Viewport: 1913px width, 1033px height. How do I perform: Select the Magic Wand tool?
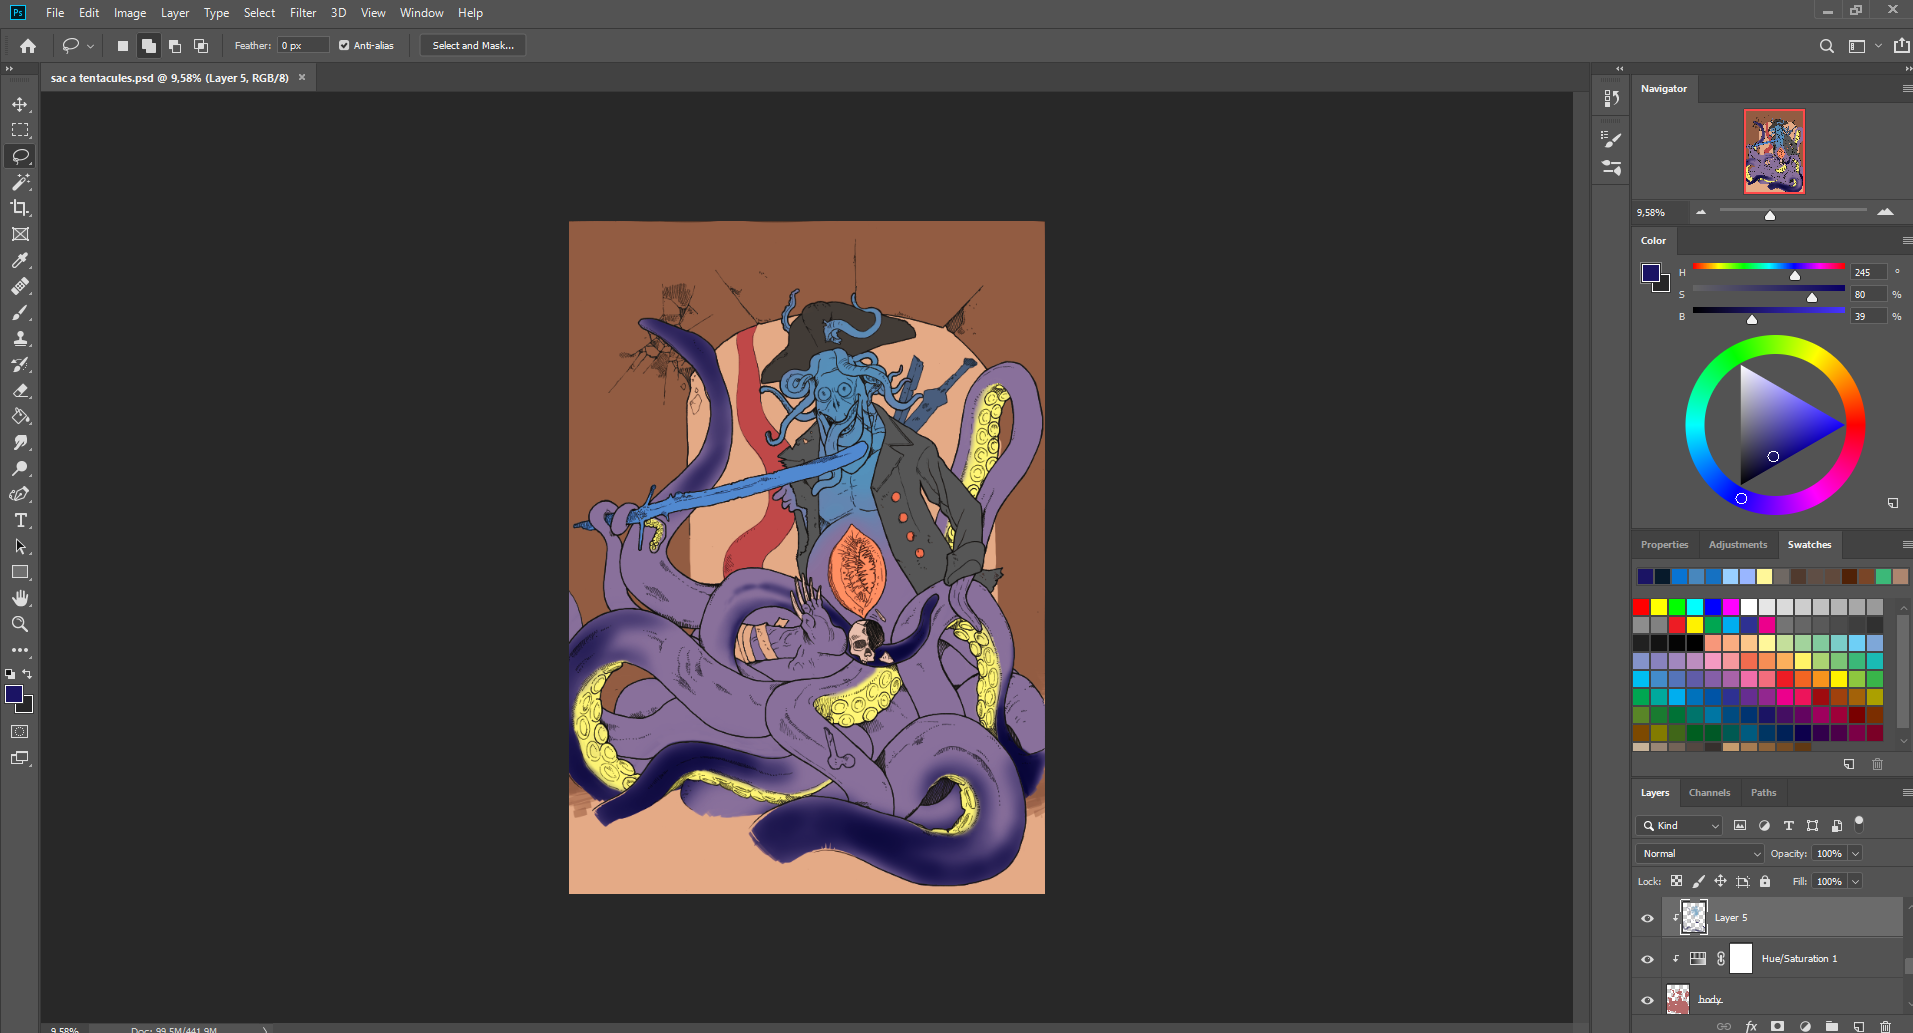coord(20,182)
